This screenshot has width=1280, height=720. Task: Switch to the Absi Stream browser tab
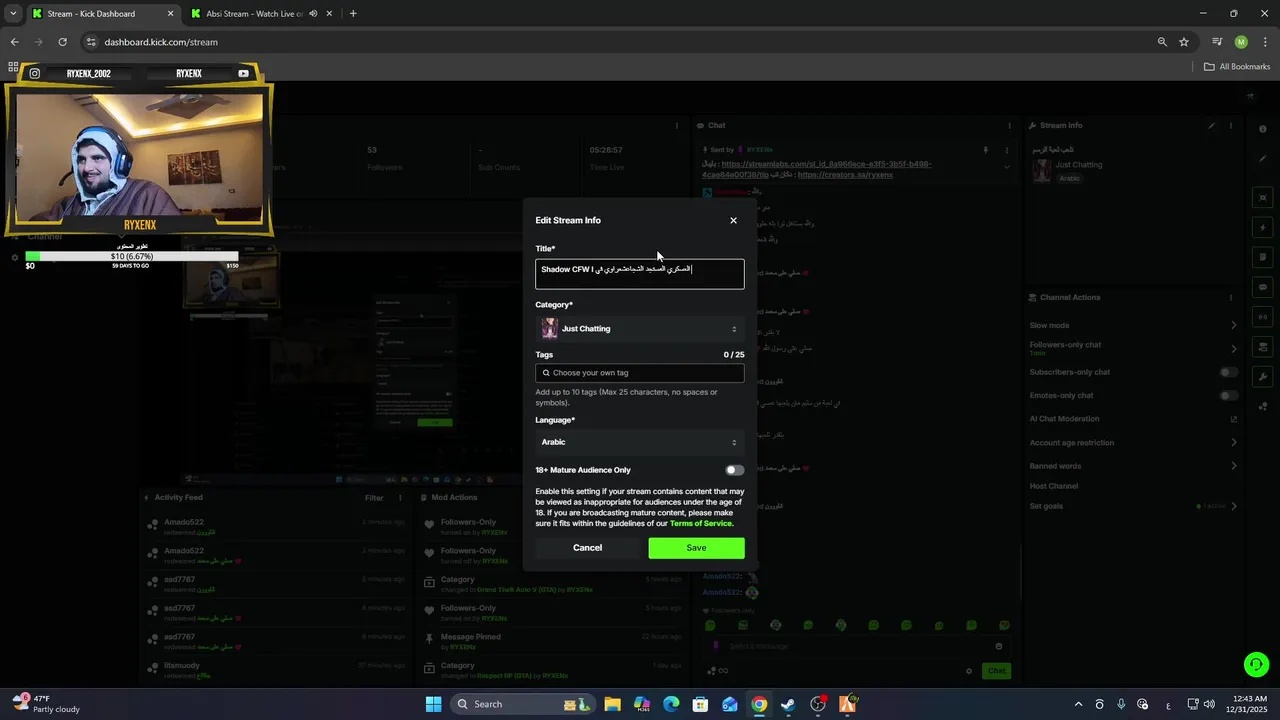pyautogui.click(x=254, y=14)
